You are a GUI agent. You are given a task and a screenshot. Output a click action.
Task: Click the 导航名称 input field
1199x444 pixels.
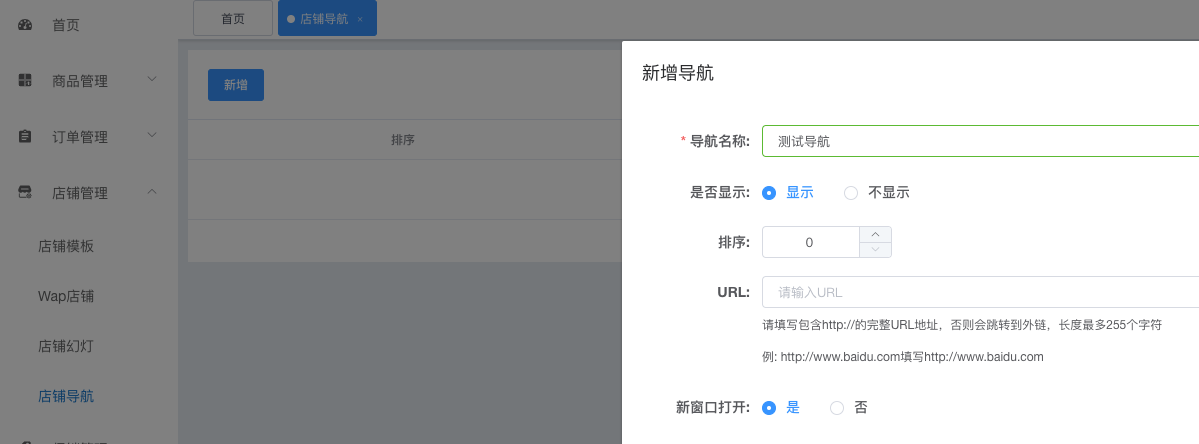click(x=980, y=141)
